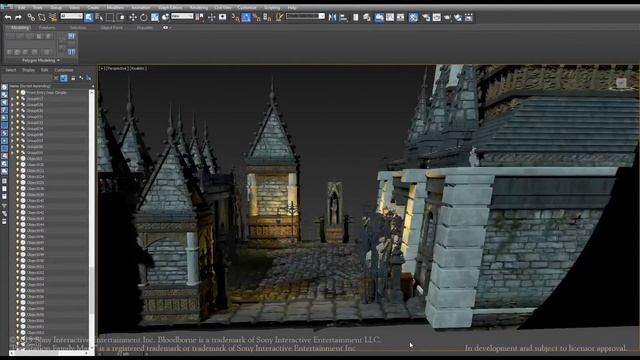This screenshot has width=640, height=360.
Task: Open the Tools menu
Action: coord(38,7)
